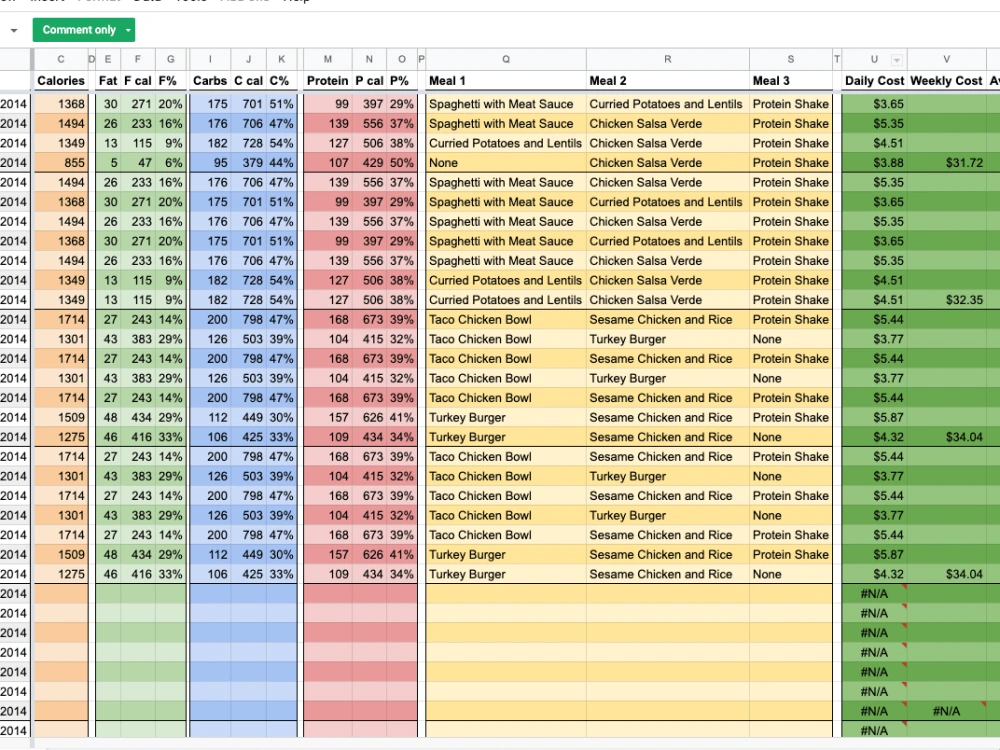Select narrow column D header
Screen dimensions: 1000x750
coord(91,59)
